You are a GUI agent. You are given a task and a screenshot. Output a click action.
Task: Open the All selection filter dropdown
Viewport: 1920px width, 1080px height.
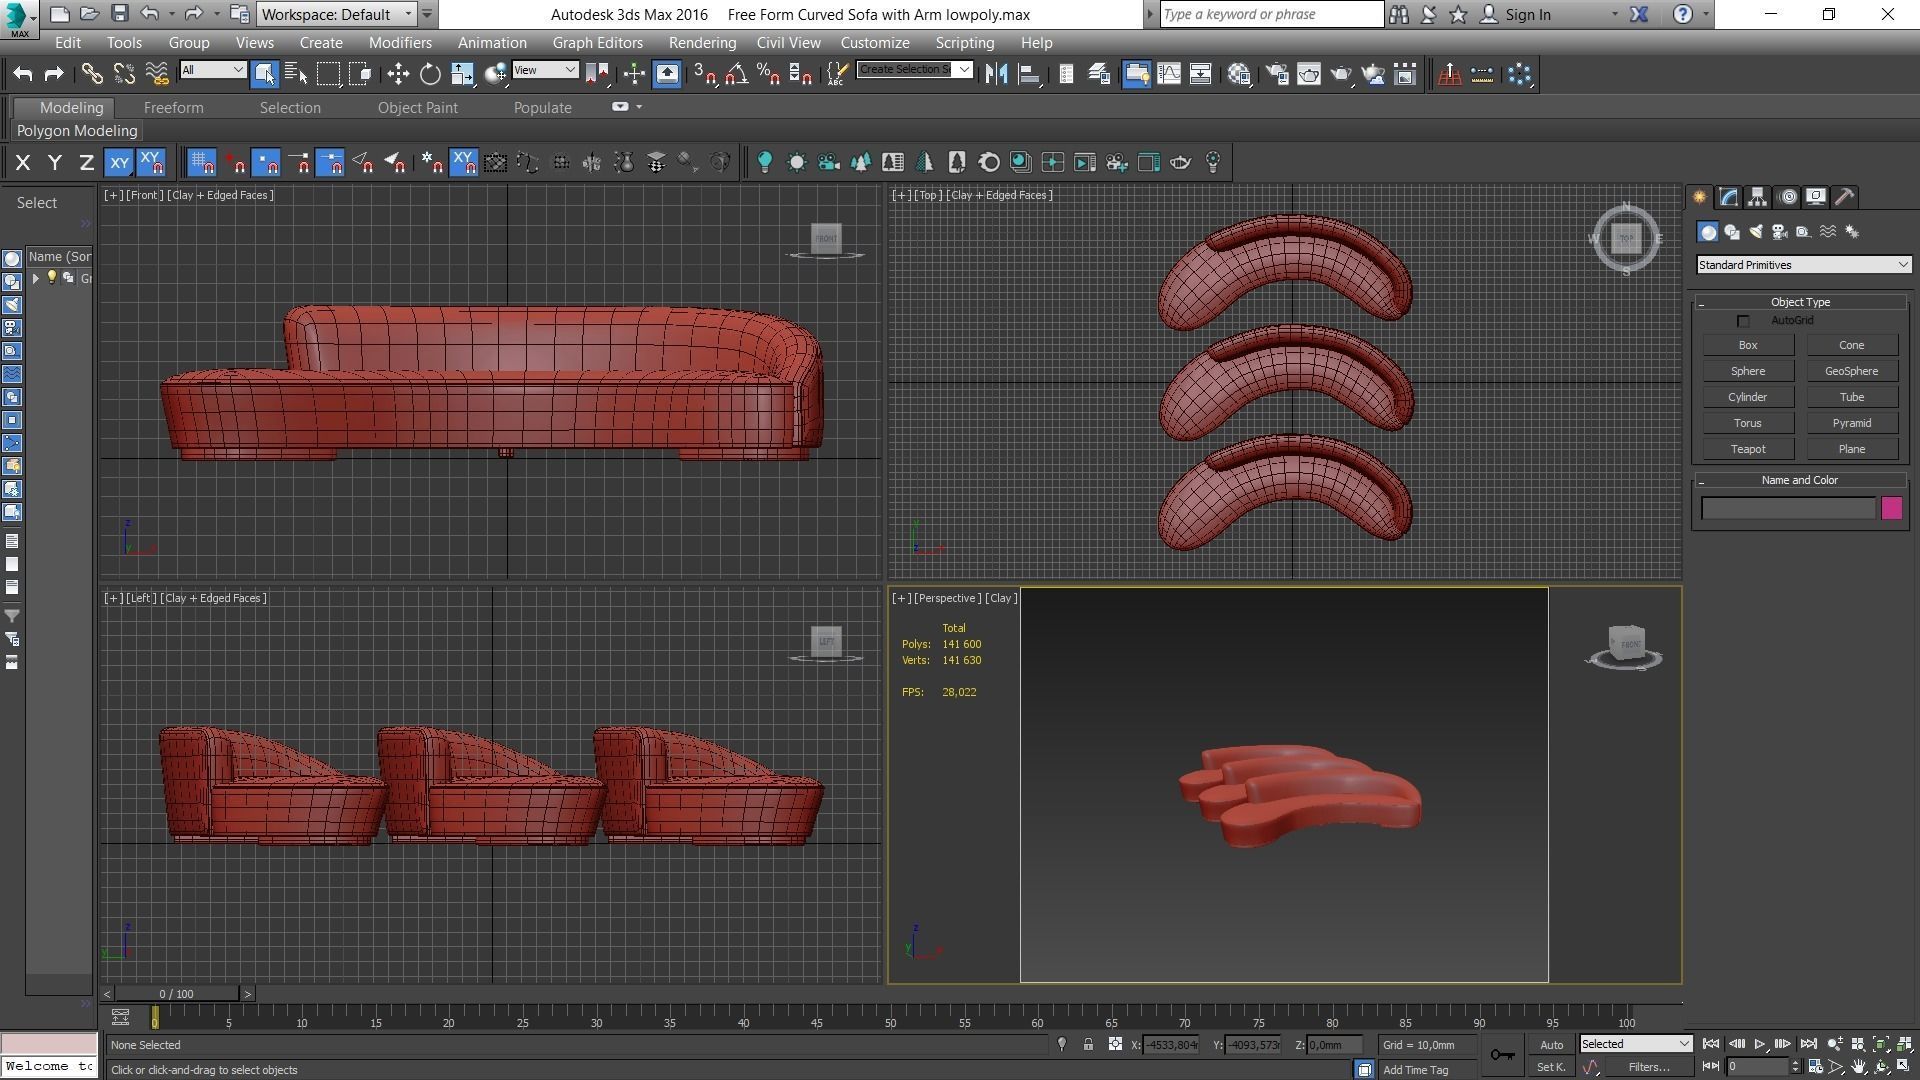[212, 69]
